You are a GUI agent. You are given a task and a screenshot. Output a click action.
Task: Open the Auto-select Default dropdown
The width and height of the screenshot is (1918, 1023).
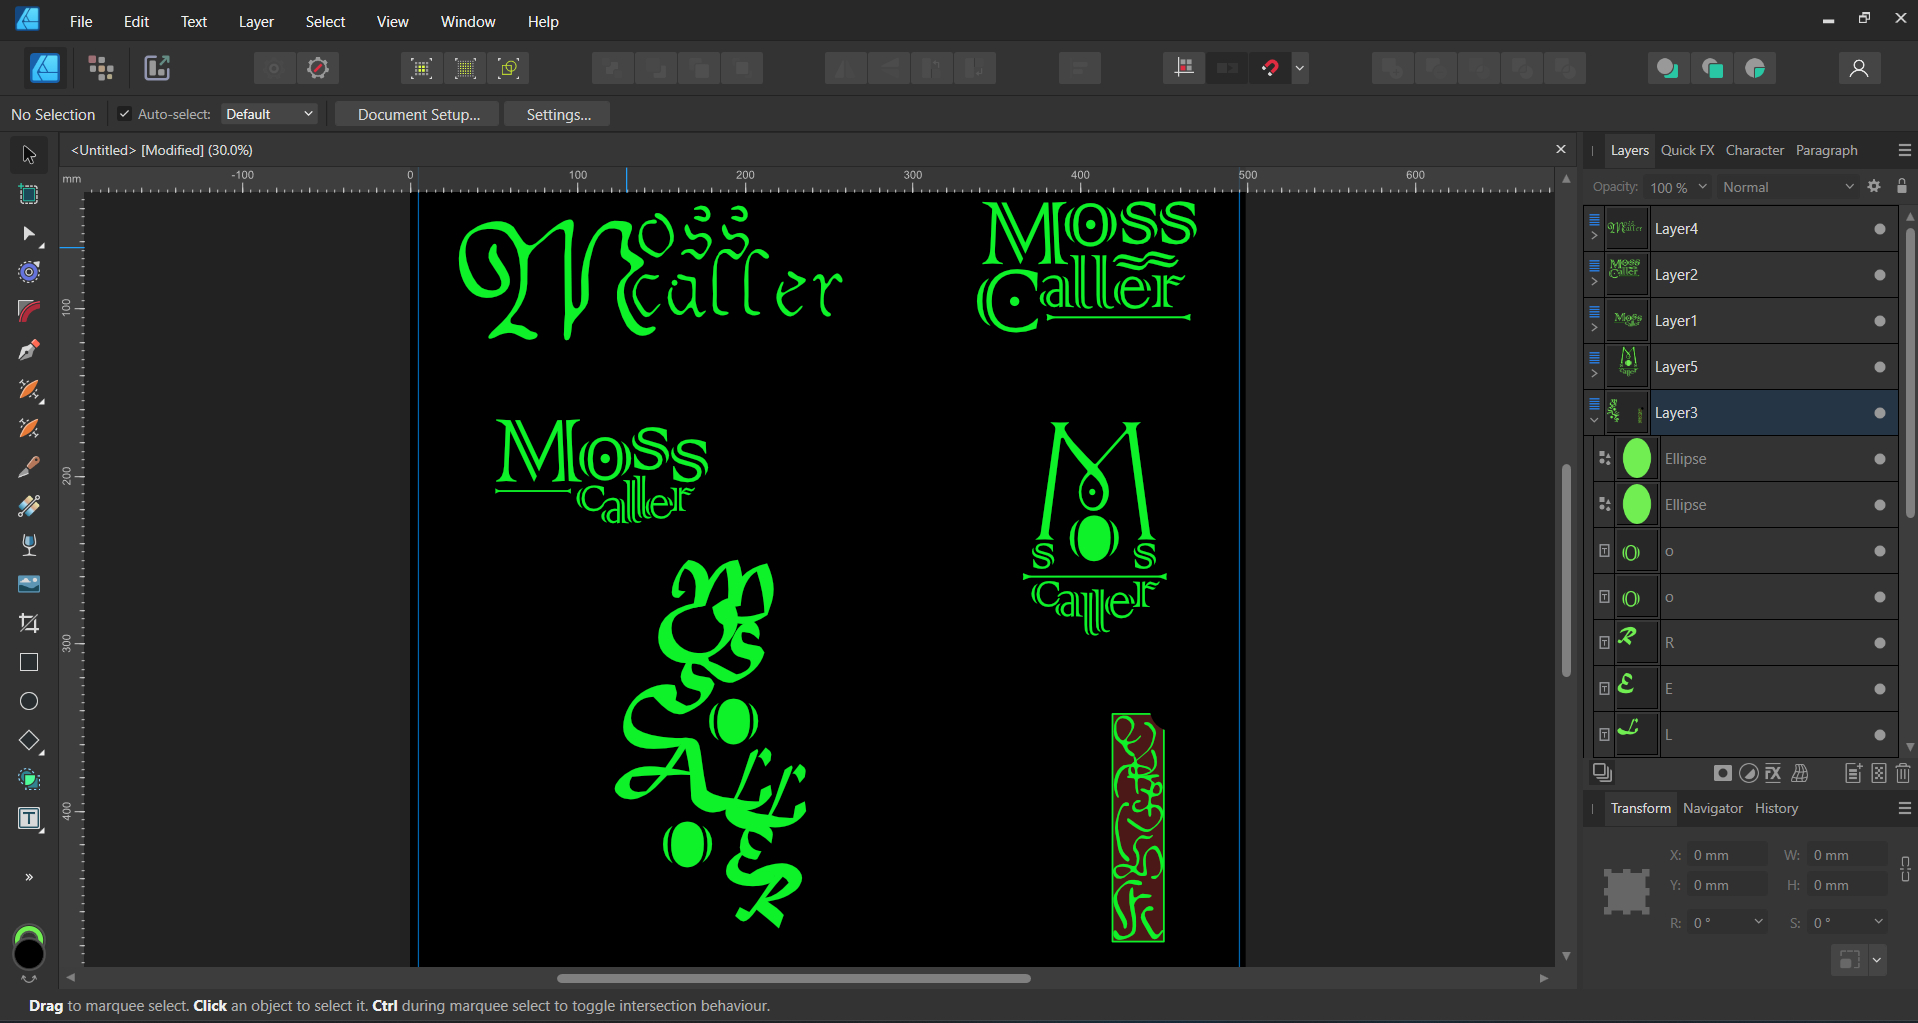pyautogui.click(x=270, y=114)
